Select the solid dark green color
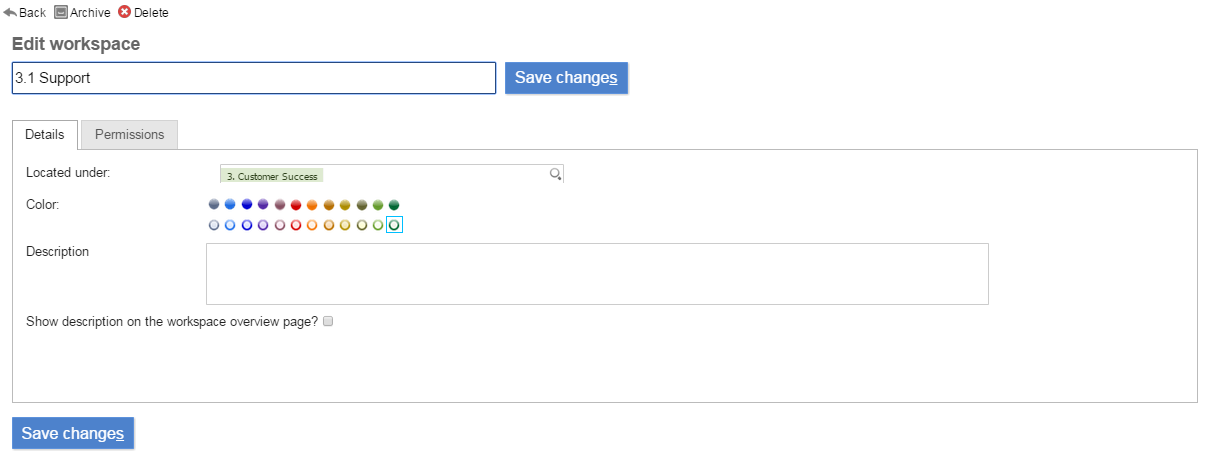Screen dimensions: 1208x461 click(x=394, y=205)
